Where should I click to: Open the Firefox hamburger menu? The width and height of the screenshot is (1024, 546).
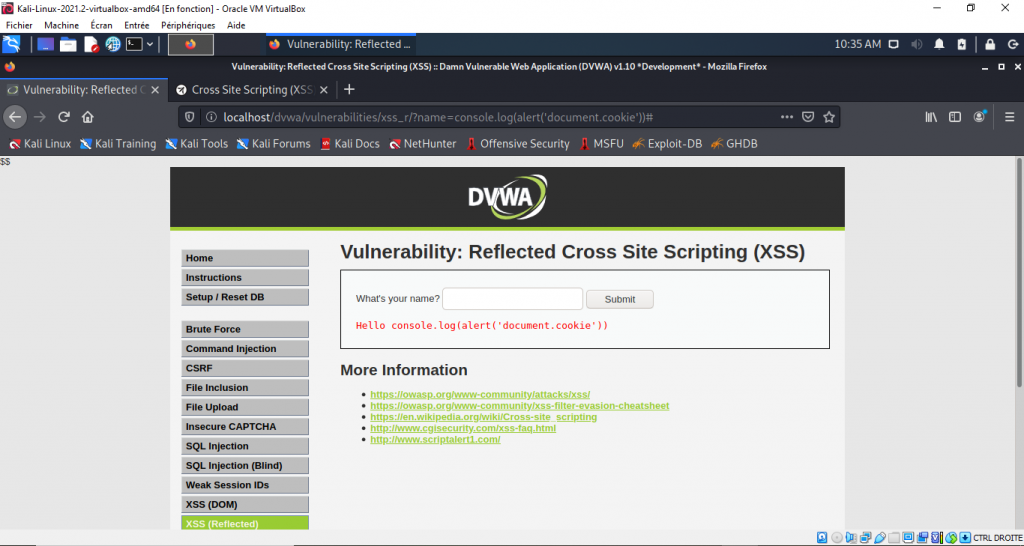[1010, 117]
